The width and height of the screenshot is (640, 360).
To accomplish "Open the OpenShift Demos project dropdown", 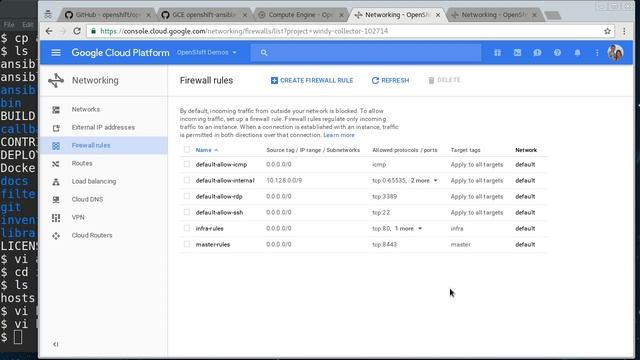I will (x=207, y=53).
